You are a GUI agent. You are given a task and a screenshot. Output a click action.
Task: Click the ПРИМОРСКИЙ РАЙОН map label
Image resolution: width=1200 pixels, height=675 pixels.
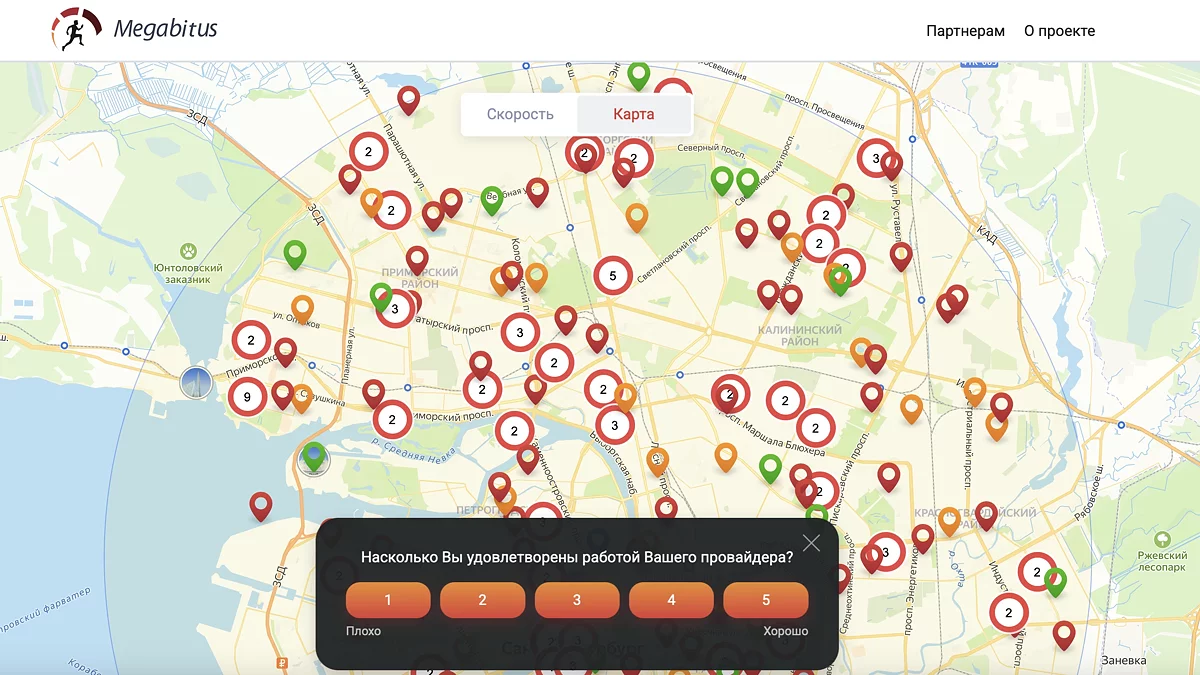click(420, 278)
